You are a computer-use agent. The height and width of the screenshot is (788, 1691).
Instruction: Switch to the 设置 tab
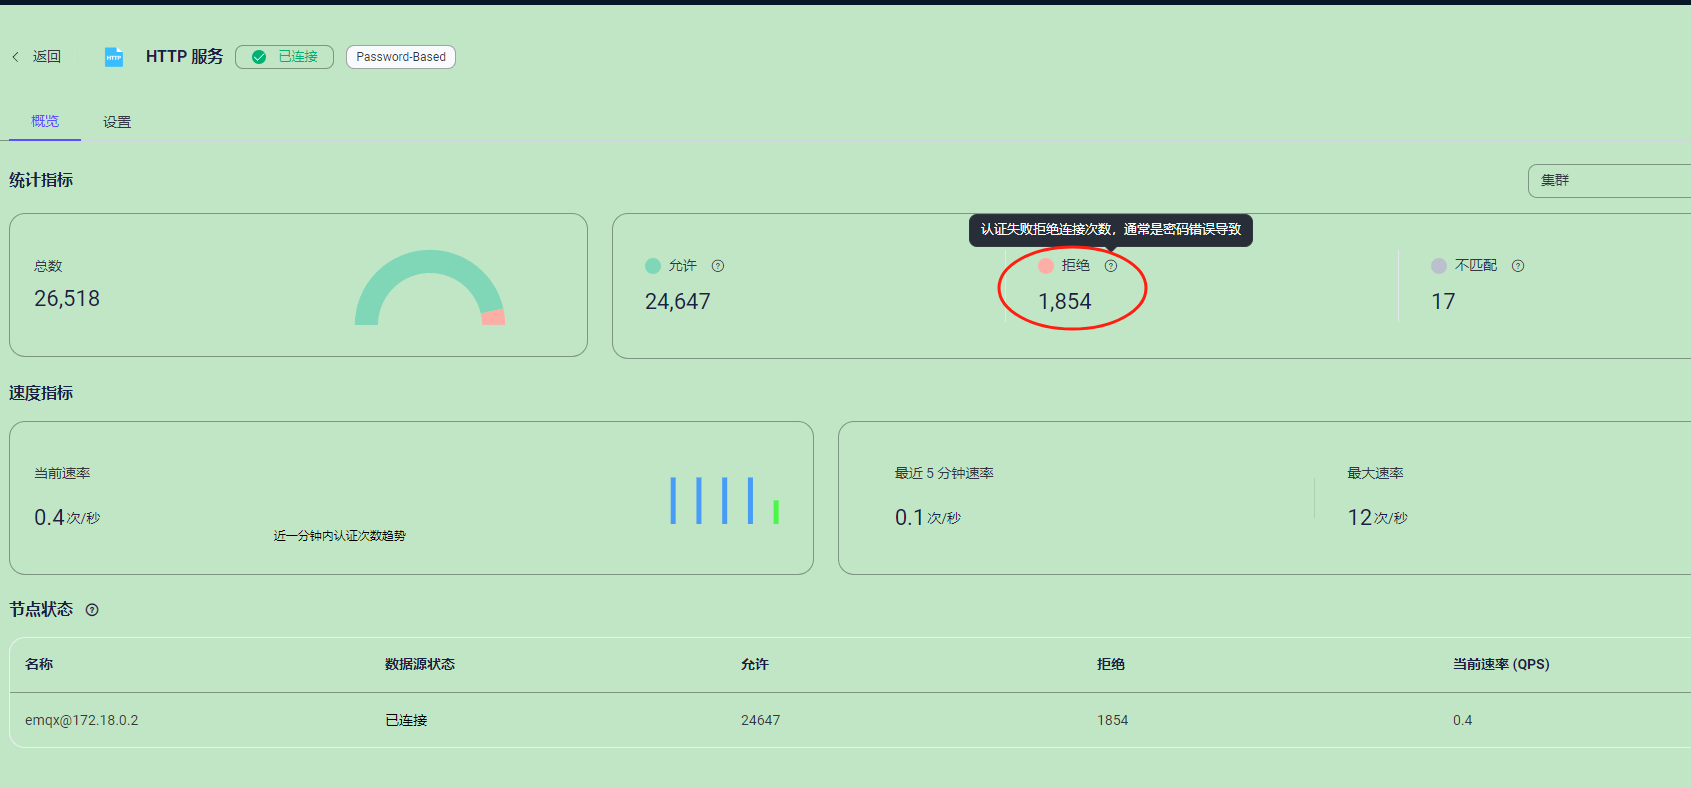117,122
